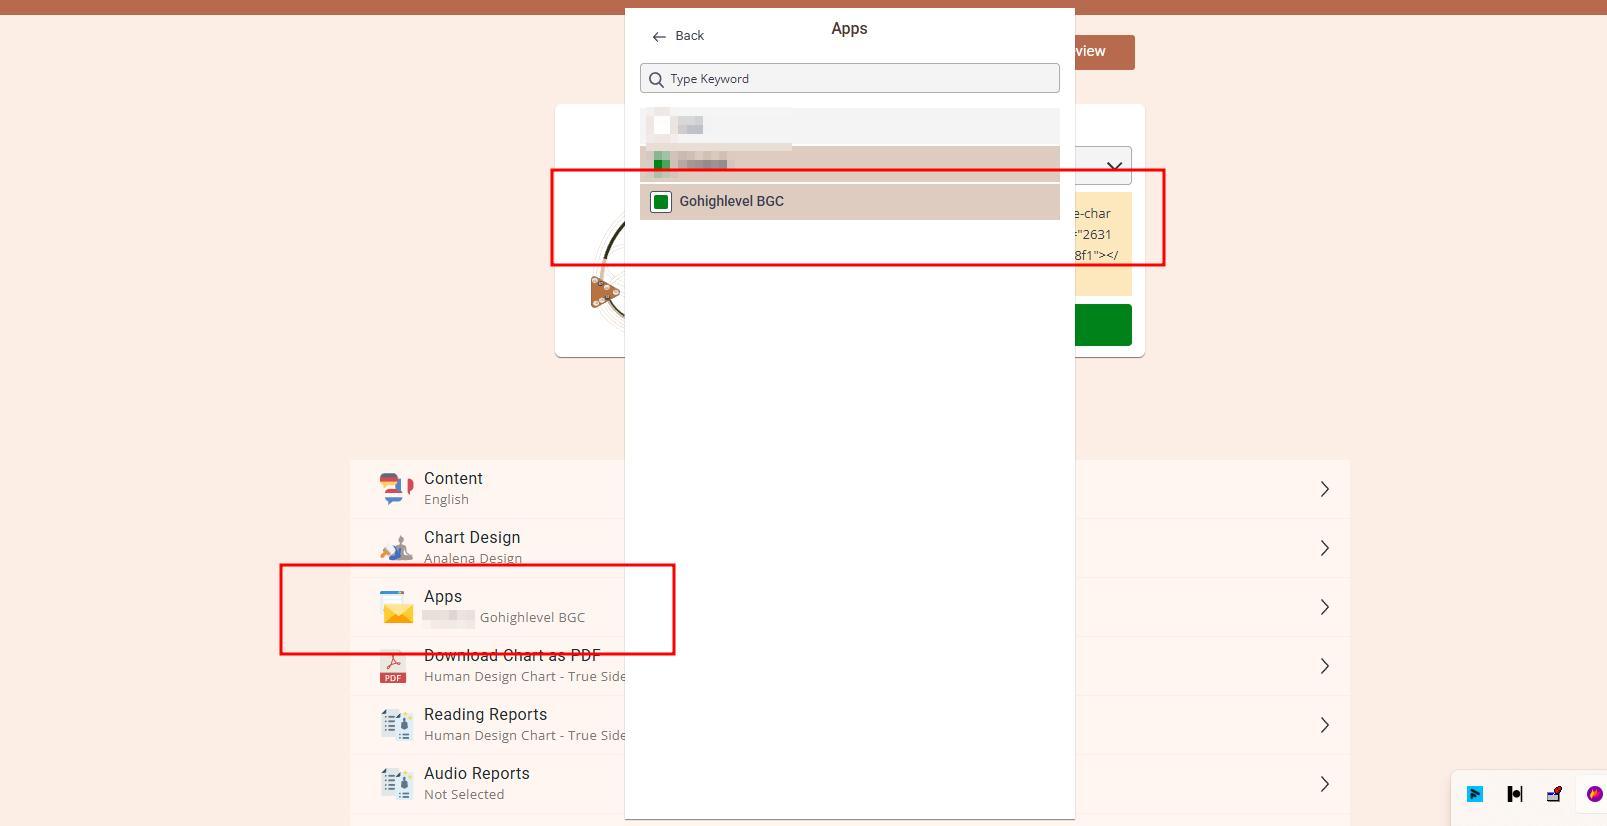The image size is (1607, 826).
Task: Click the Content languages flag icon
Action: tap(396, 489)
